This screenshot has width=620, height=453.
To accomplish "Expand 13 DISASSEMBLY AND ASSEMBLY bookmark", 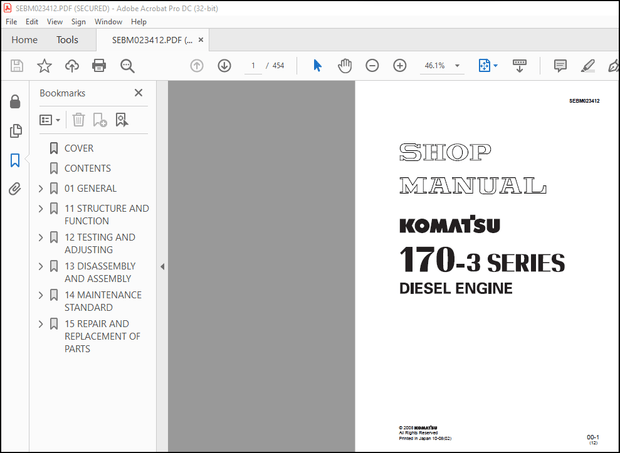I will (41, 266).
